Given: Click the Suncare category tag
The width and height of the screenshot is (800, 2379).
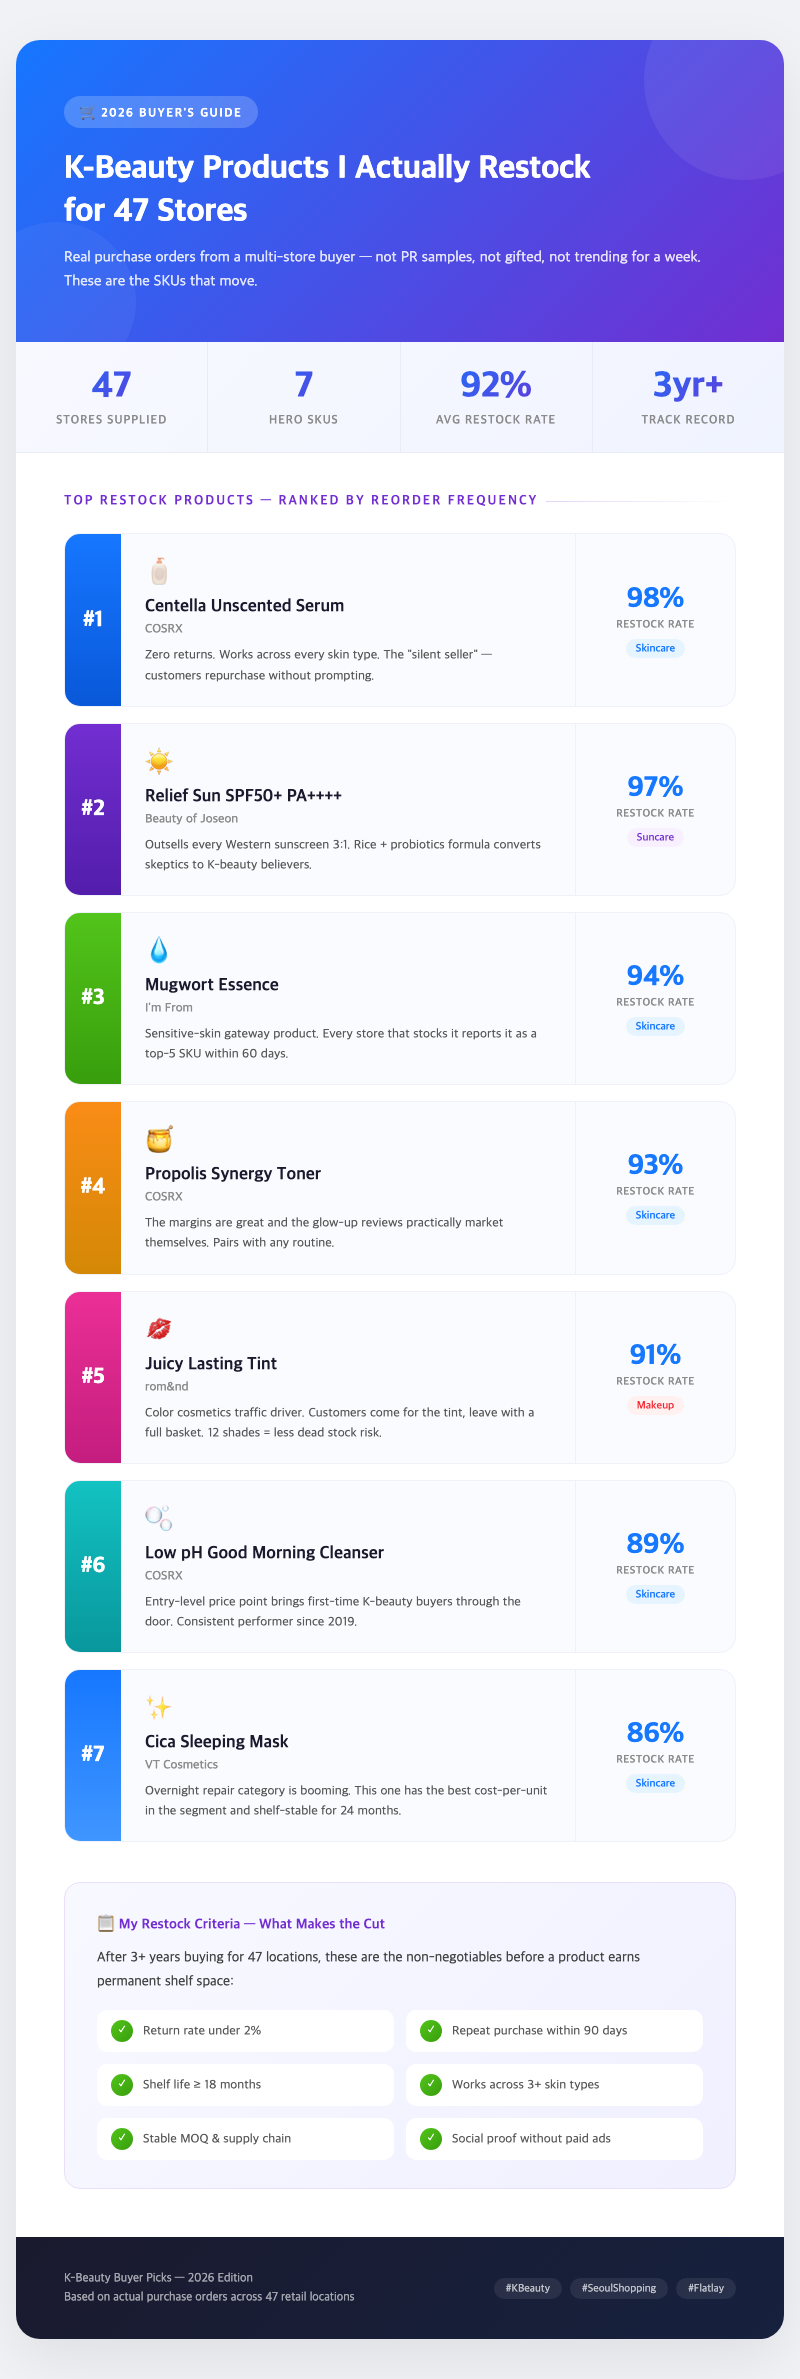Looking at the screenshot, I should point(655,837).
